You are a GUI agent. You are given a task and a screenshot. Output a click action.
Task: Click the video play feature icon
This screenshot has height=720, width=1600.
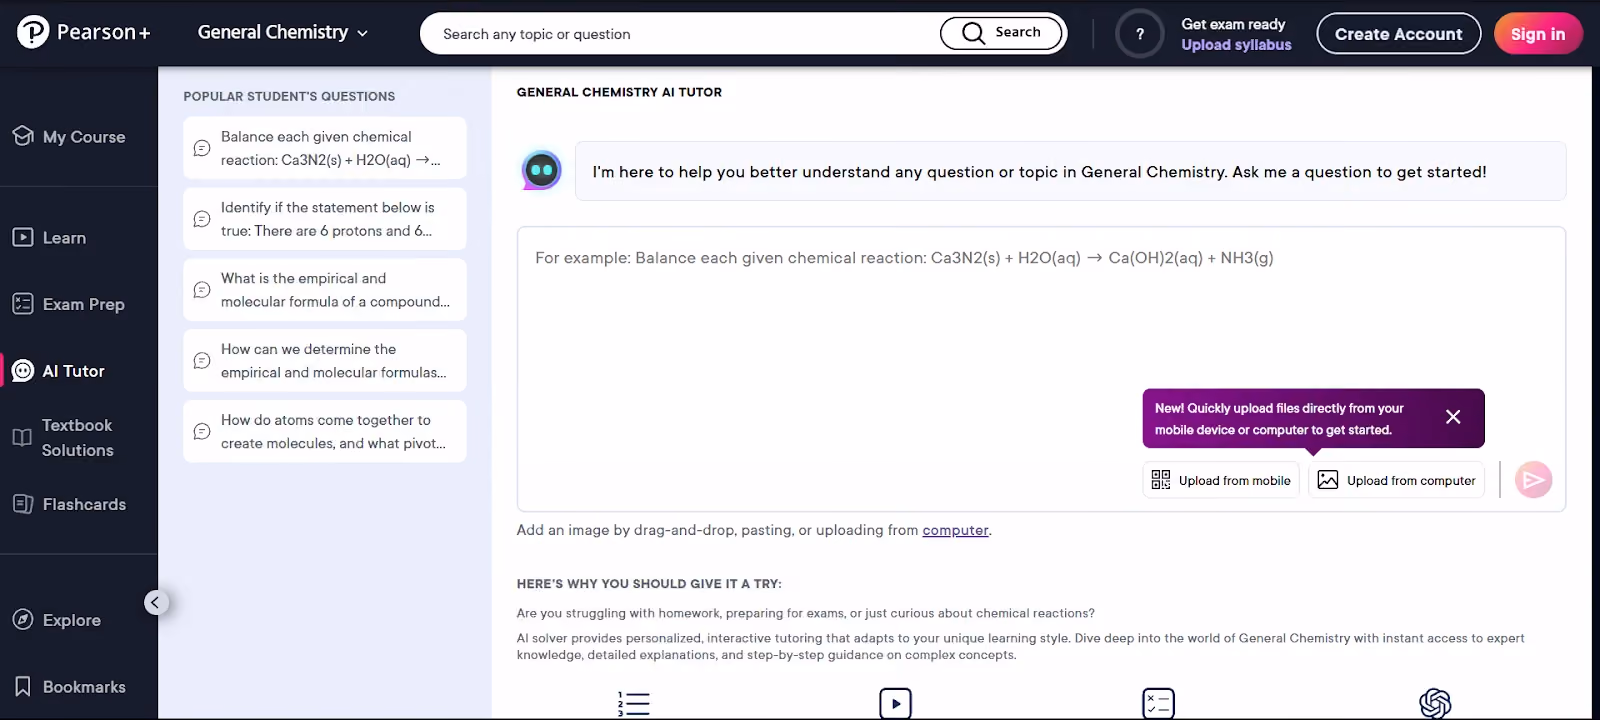pos(895,703)
